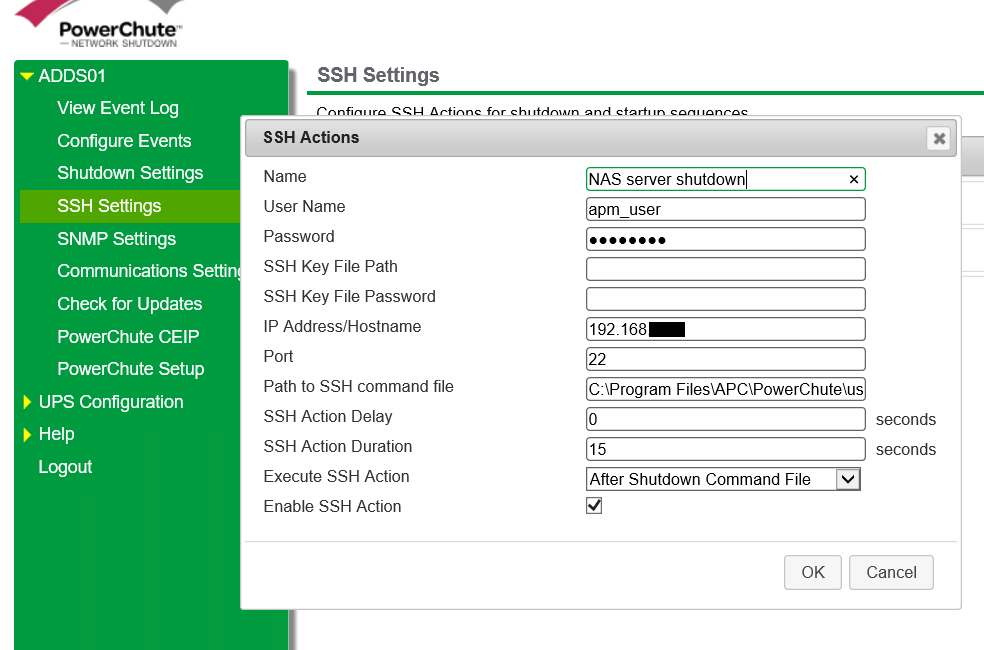The image size is (984, 650).
Task: Open PowerChute Setup page
Action: [131, 369]
